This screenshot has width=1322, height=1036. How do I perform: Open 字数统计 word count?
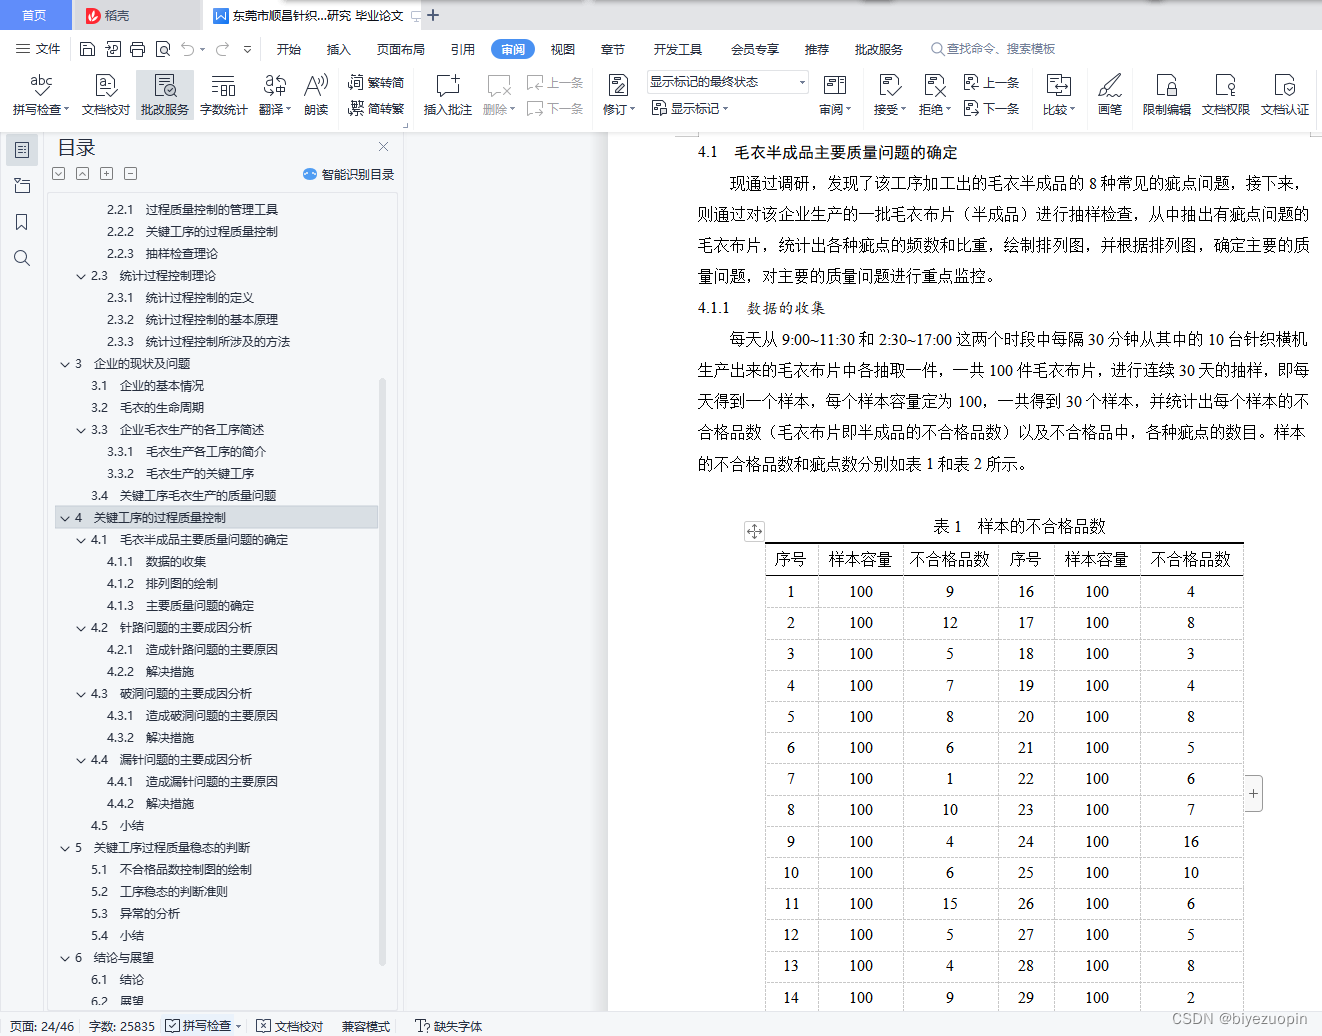pos(223,95)
